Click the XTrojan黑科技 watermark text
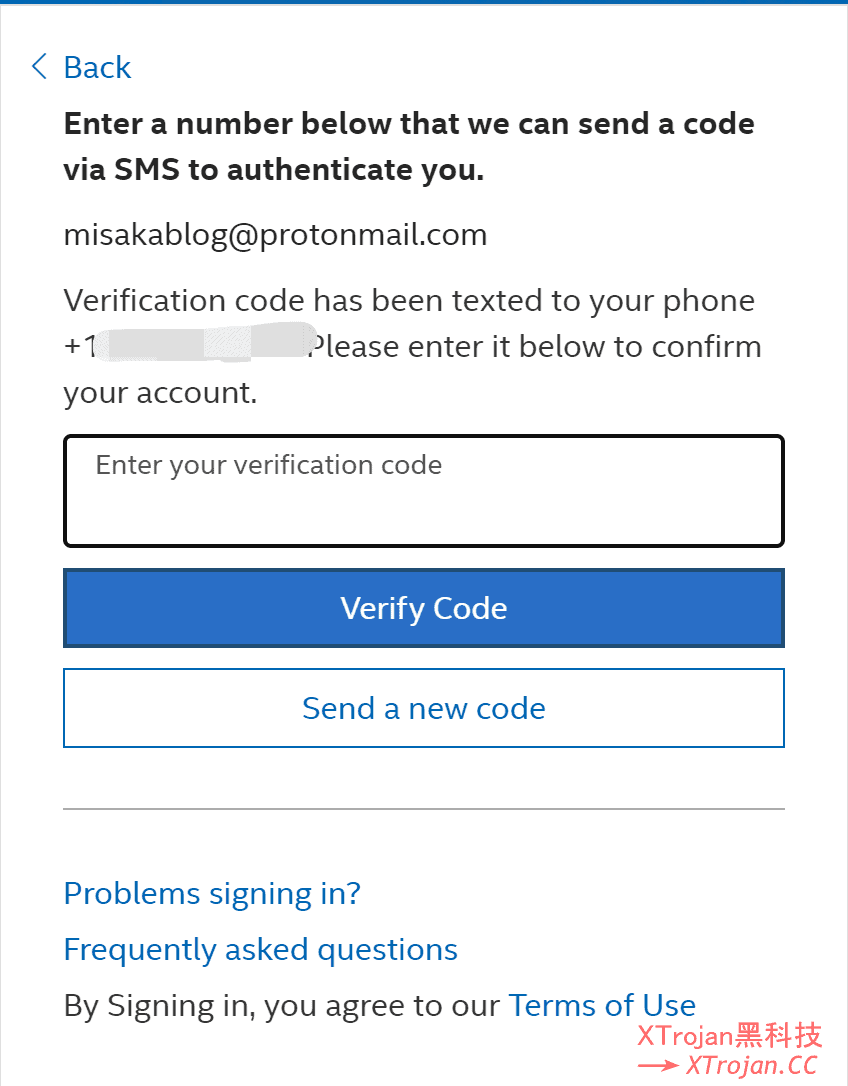The width and height of the screenshot is (848, 1086). [729, 1036]
